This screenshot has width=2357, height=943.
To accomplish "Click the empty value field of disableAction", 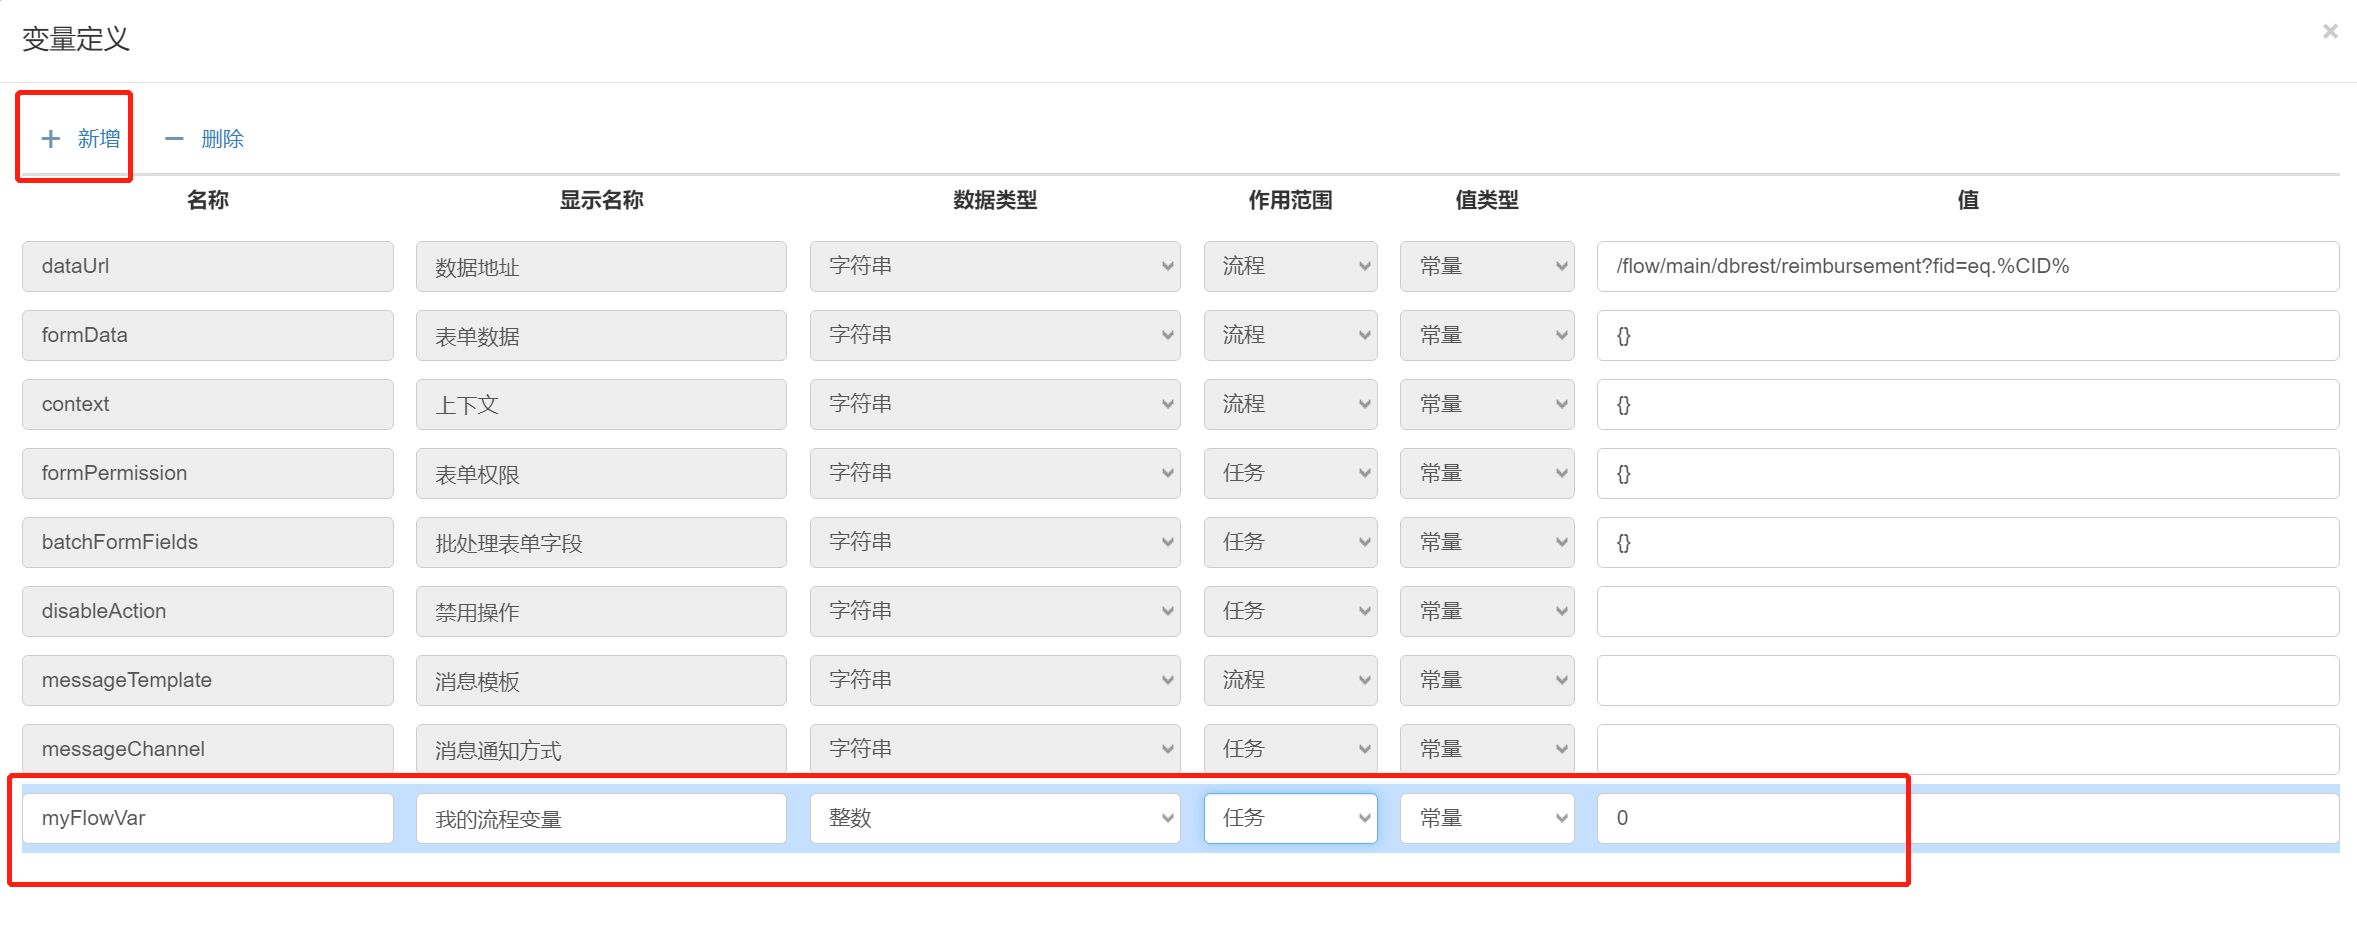I will tap(1966, 611).
